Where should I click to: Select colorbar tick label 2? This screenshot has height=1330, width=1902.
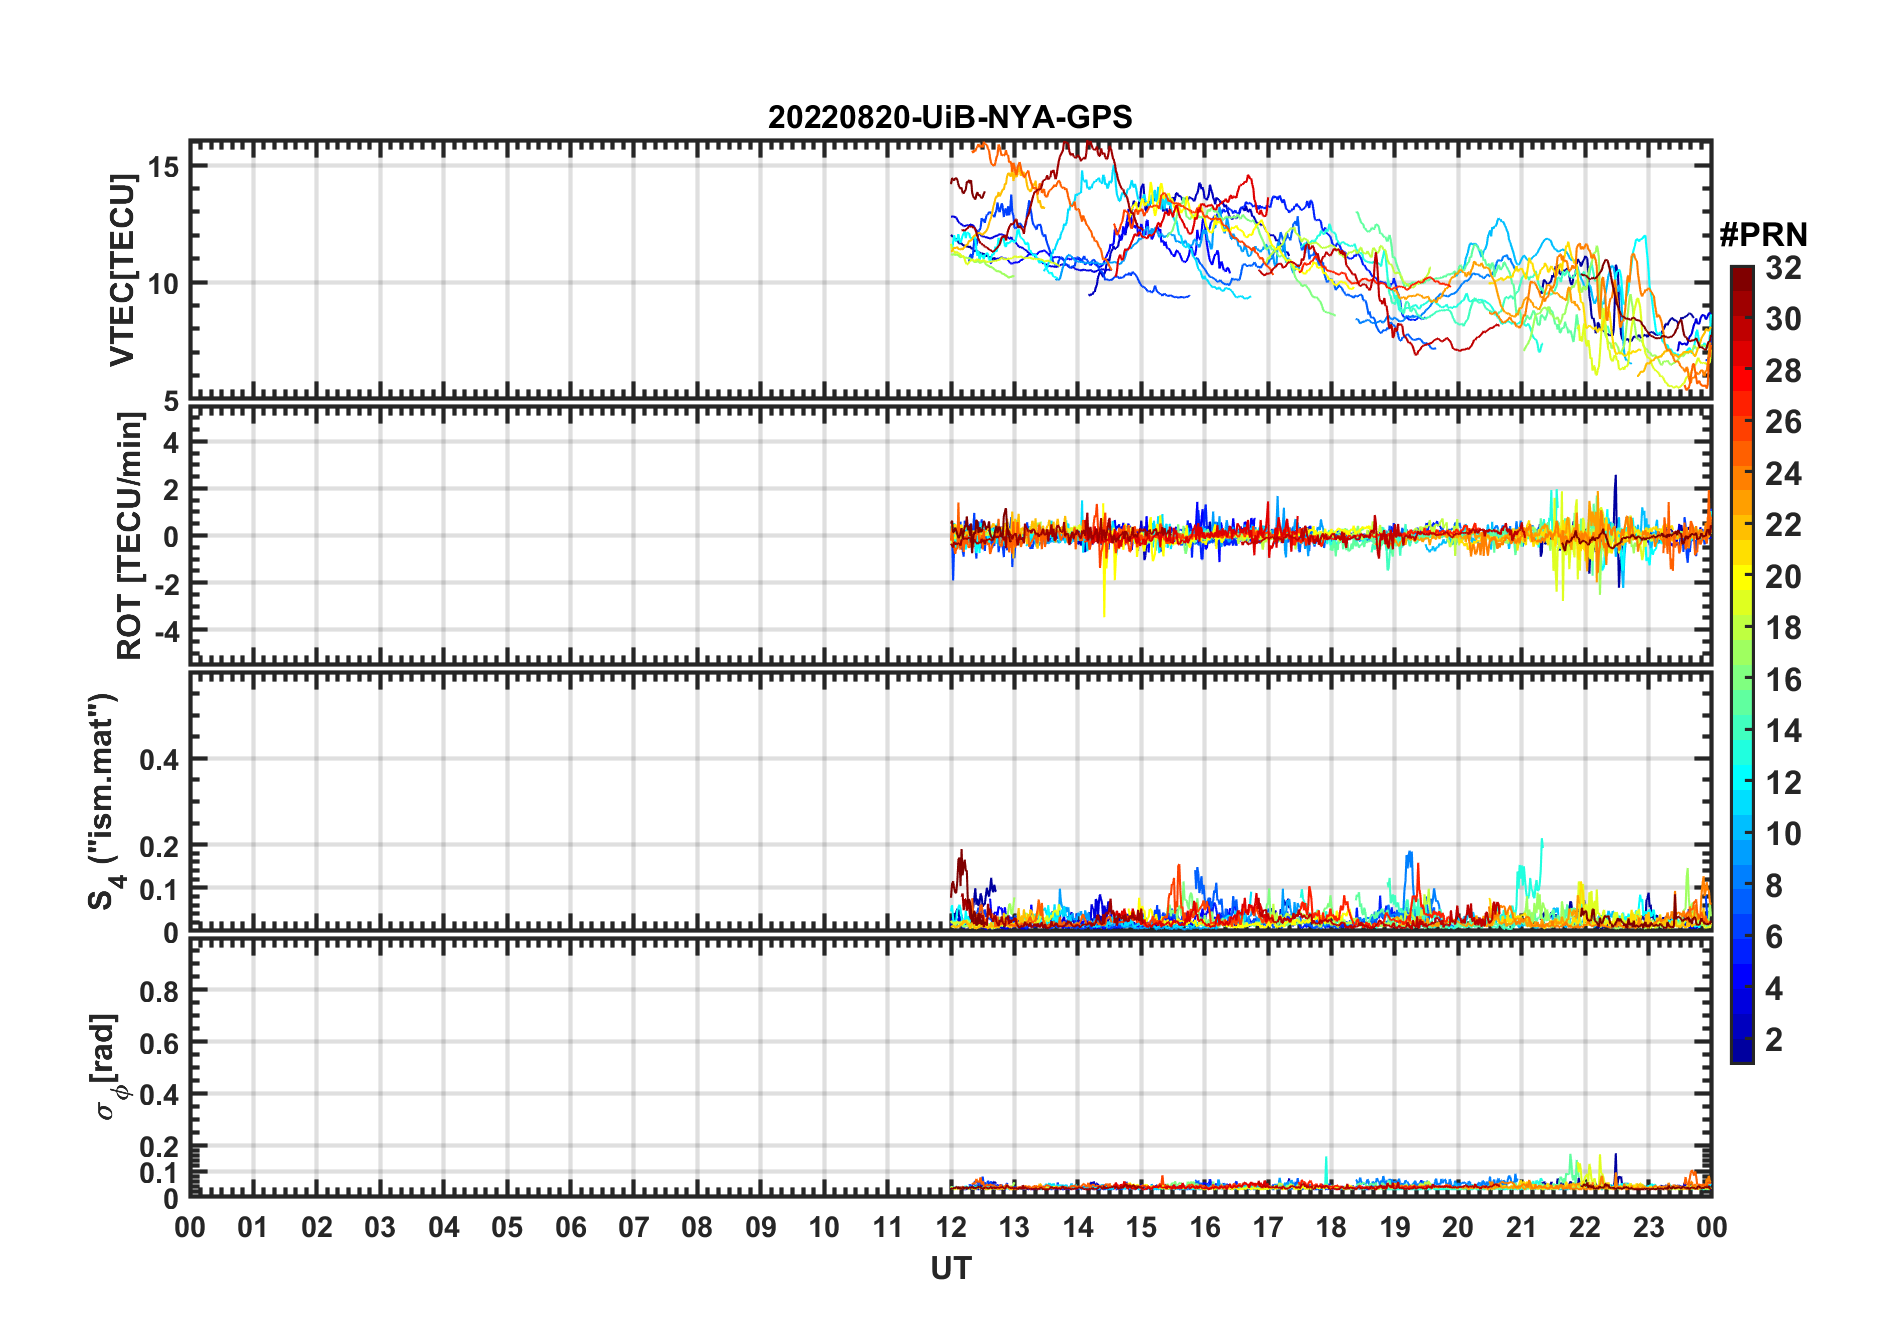(1774, 1040)
